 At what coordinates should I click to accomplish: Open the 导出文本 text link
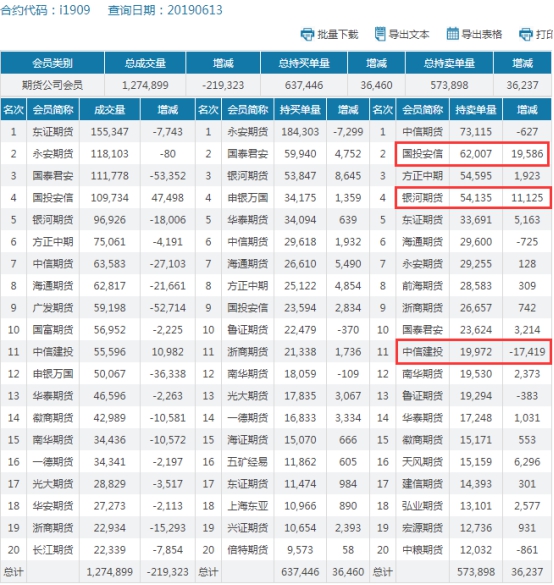[409, 35]
